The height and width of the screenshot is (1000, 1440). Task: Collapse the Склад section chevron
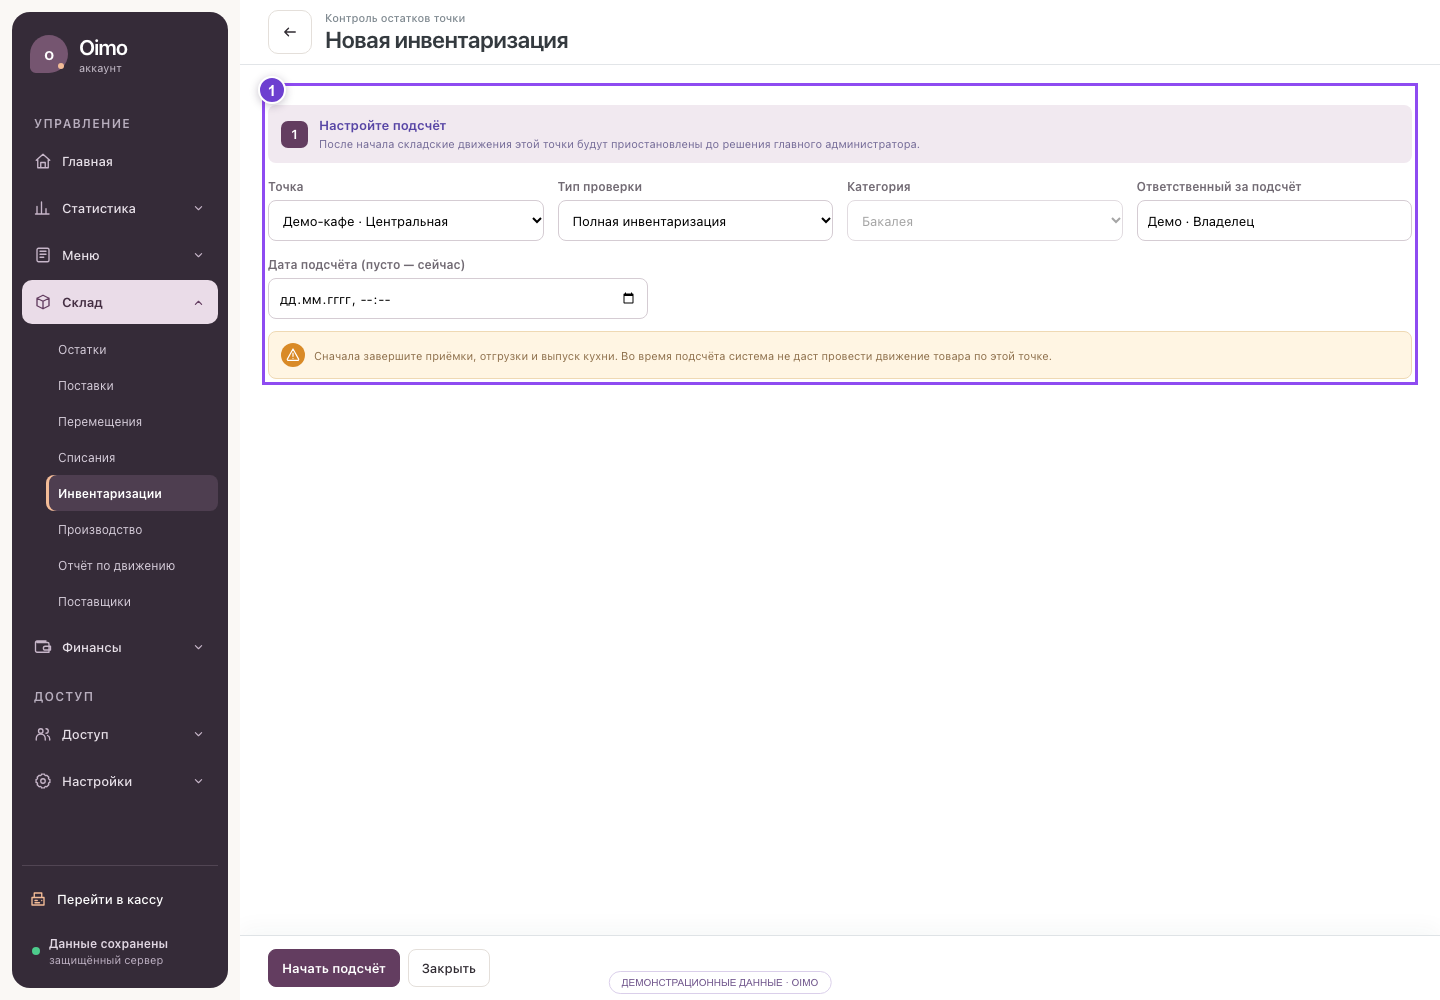click(198, 302)
